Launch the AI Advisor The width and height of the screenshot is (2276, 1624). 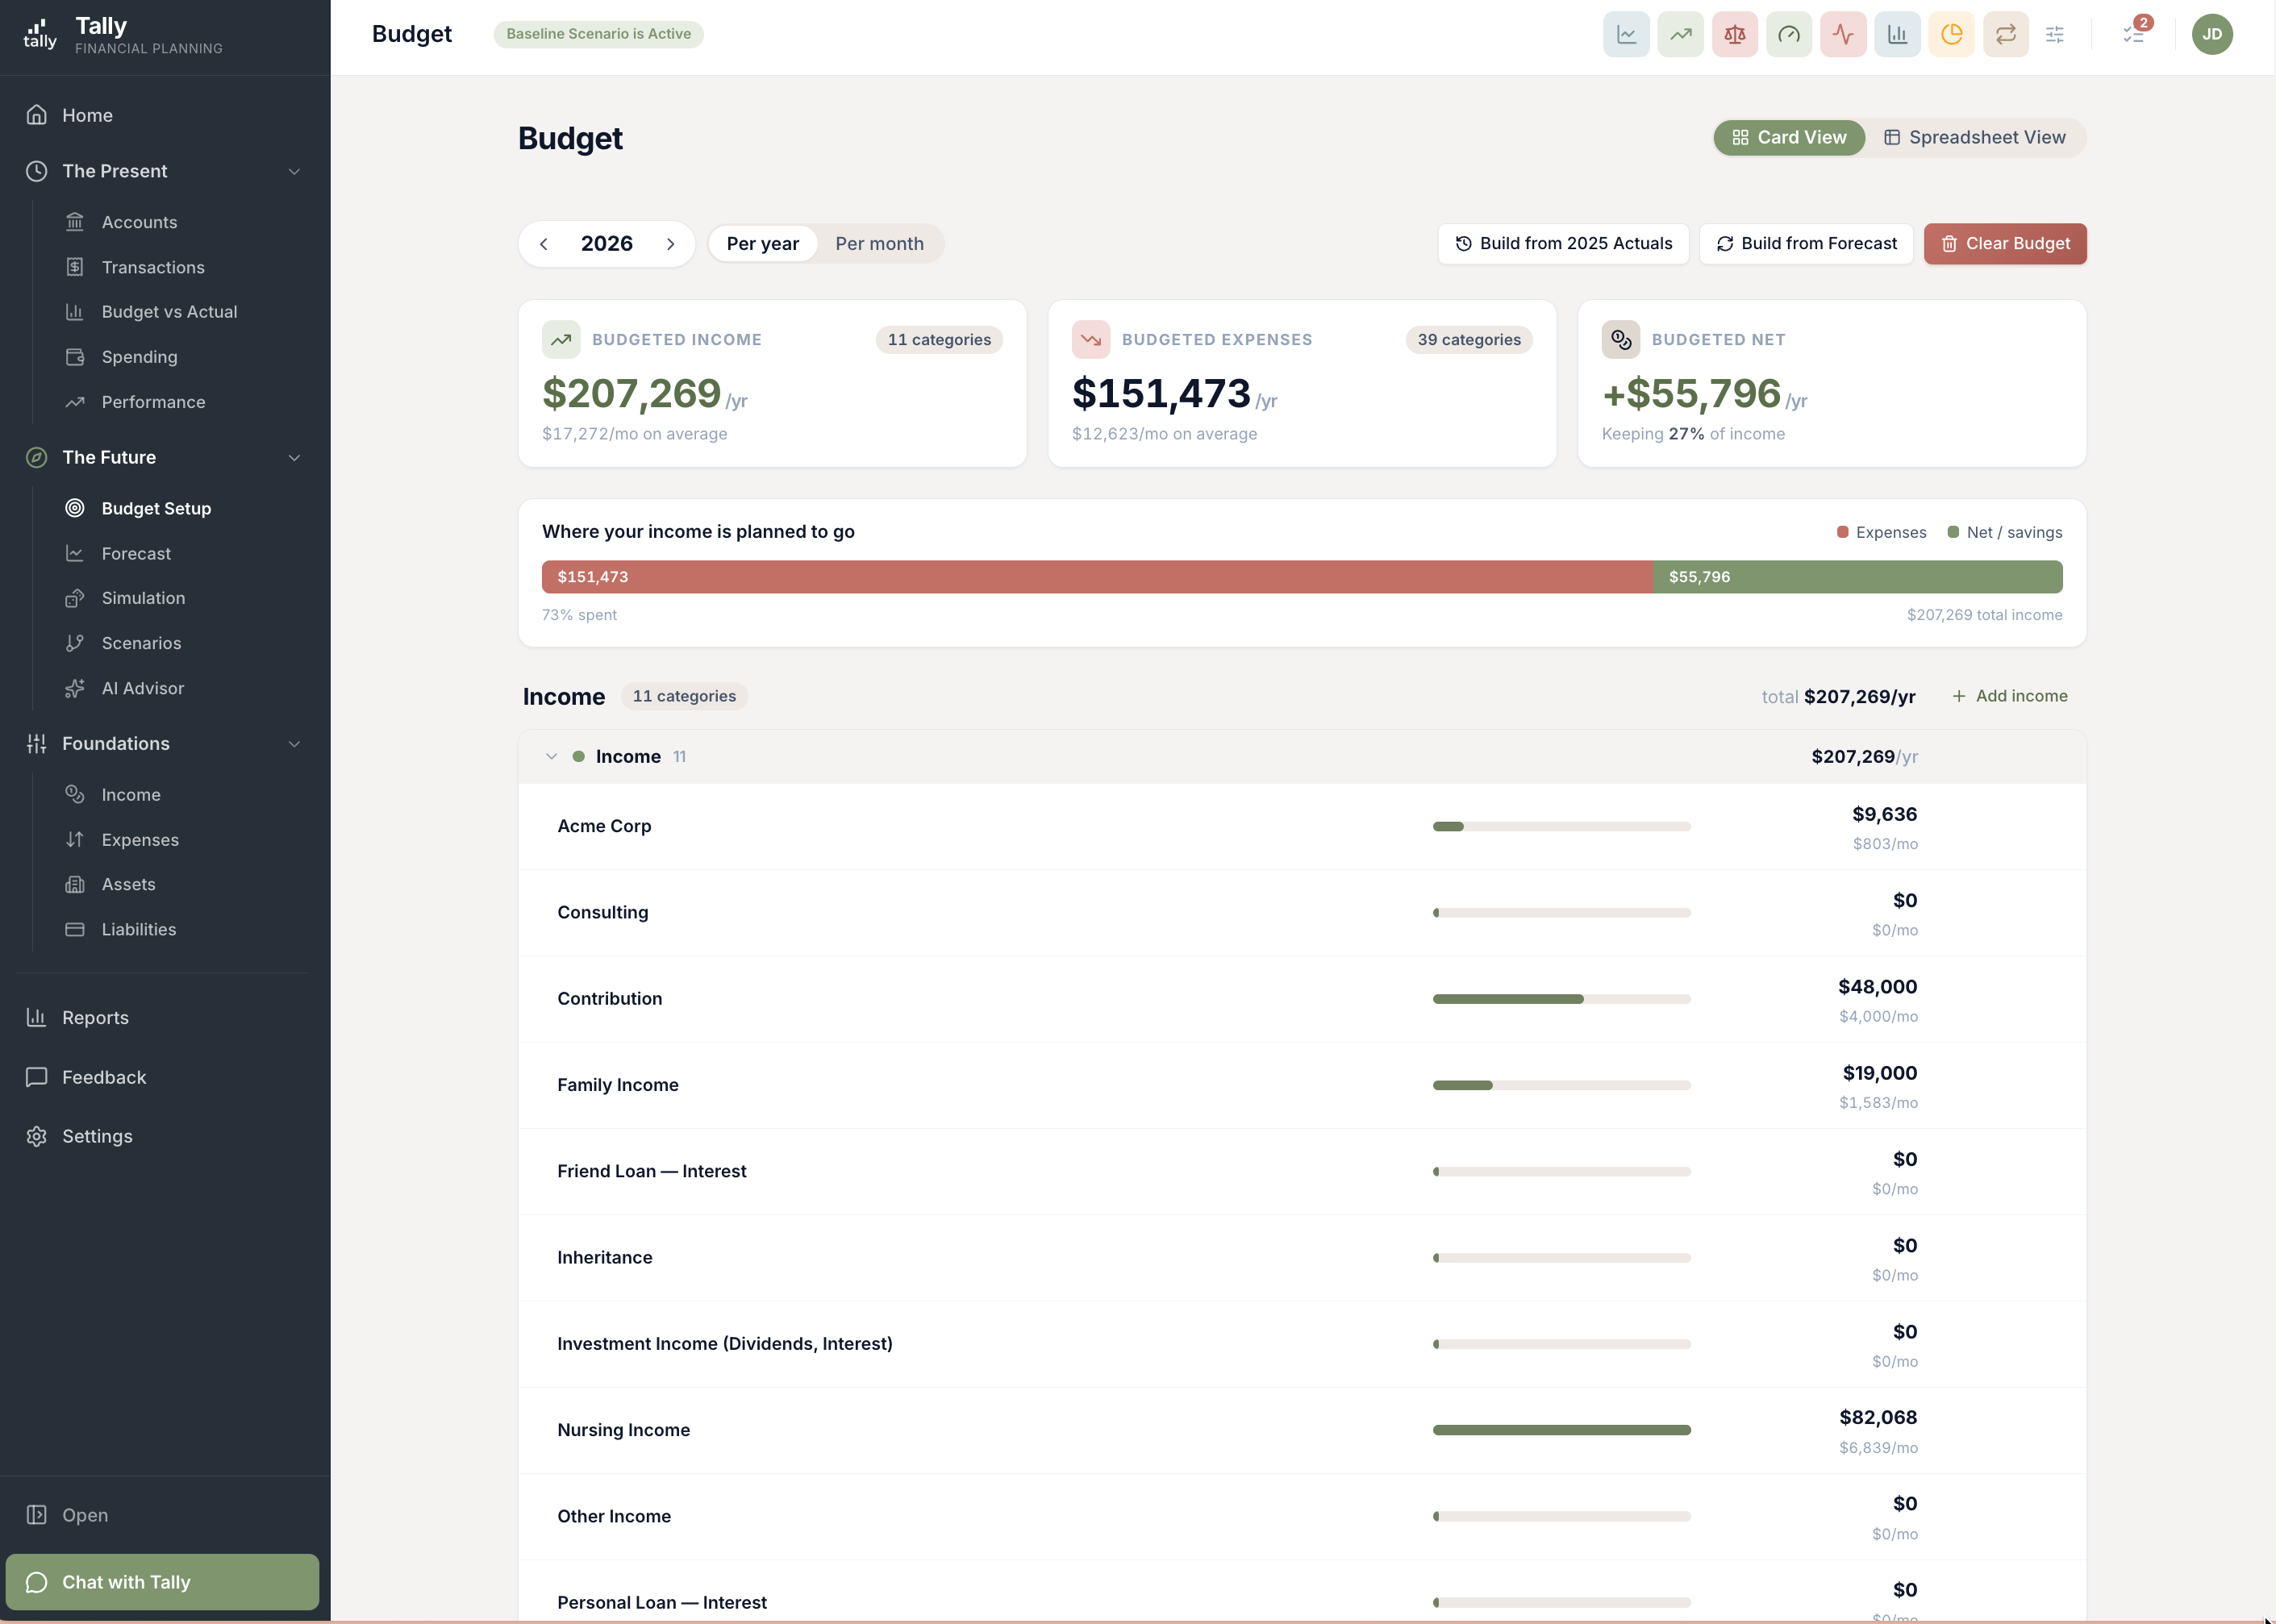click(142, 688)
